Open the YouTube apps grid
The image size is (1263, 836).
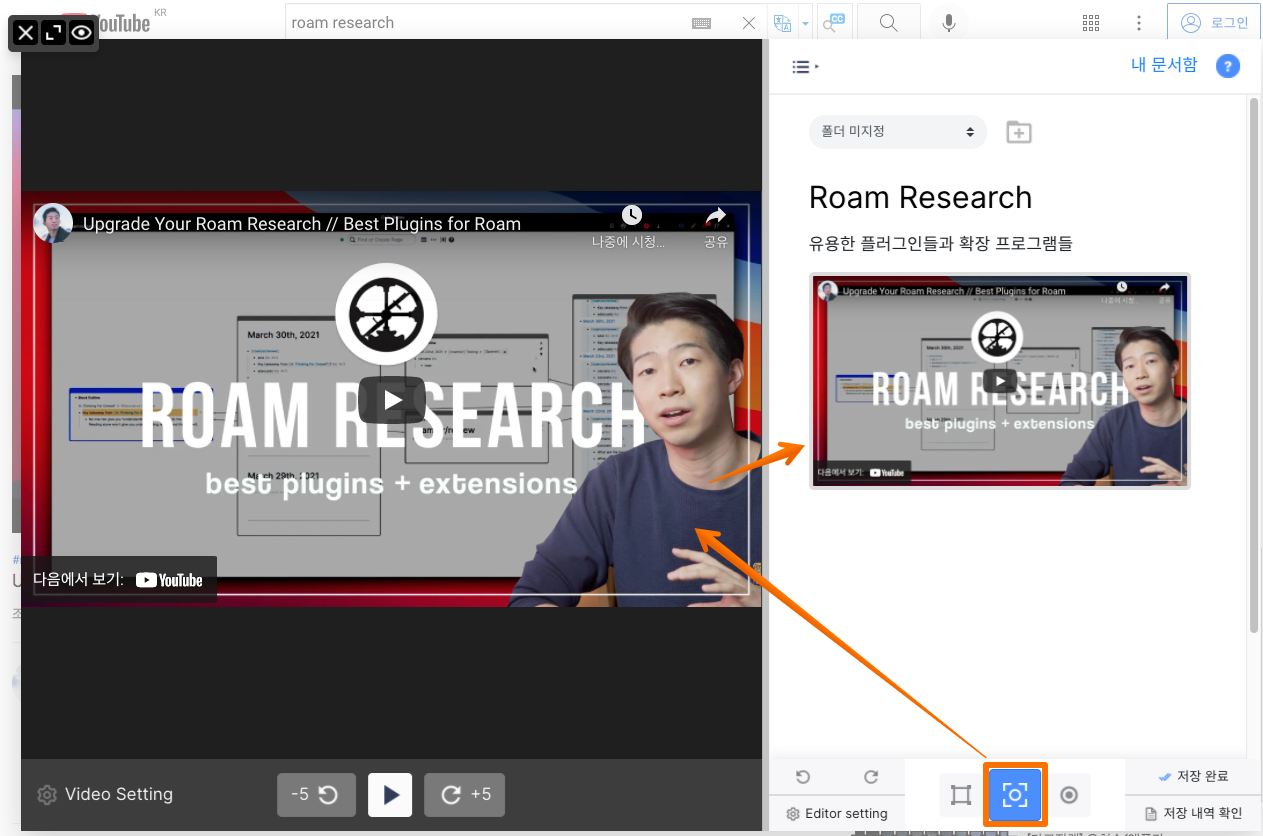(x=1091, y=23)
